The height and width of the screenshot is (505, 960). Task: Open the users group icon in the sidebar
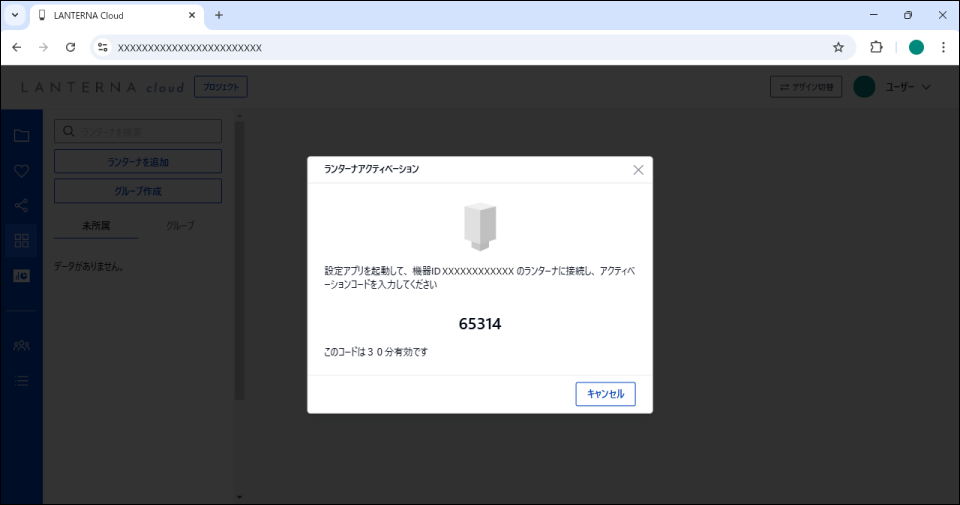point(21,345)
